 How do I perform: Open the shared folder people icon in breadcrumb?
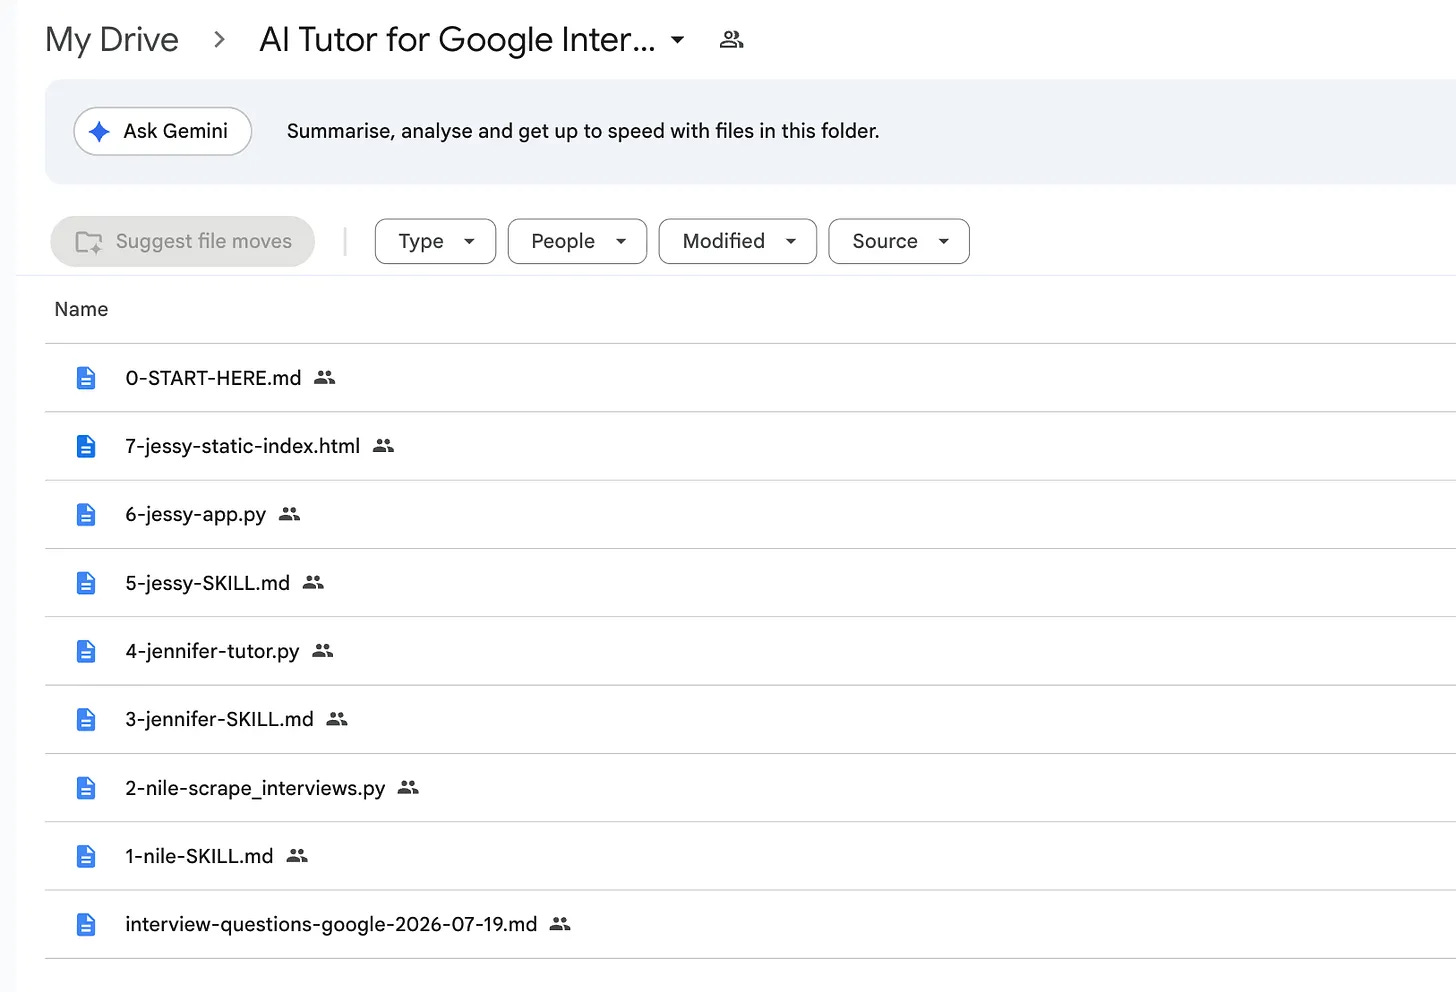click(732, 40)
